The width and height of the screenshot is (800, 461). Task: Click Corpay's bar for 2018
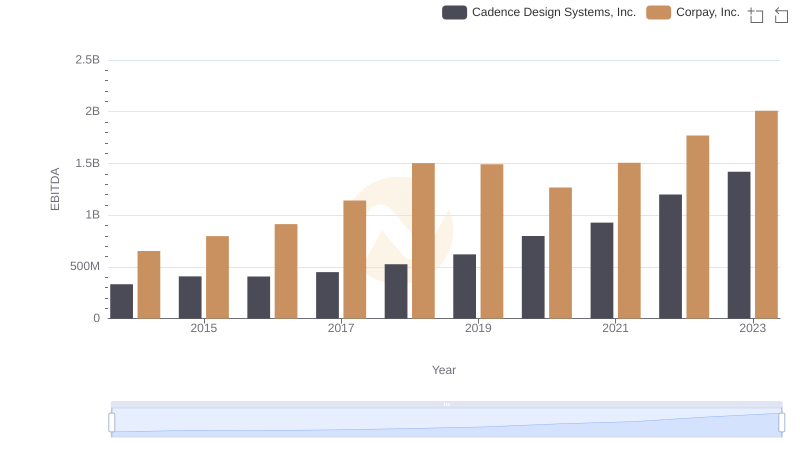tap(423, 240)
